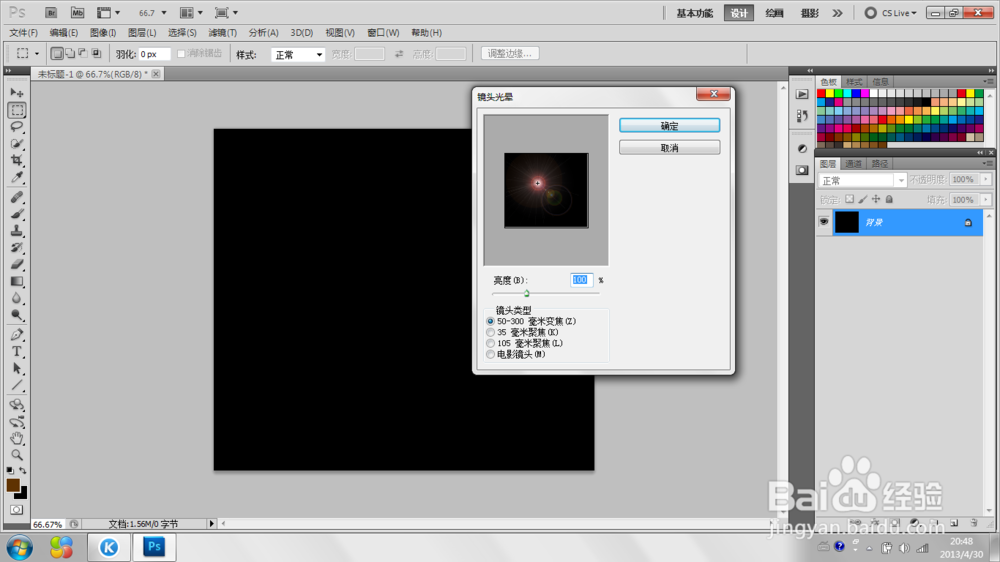Image resolution: width=1000 pixels, height=562 pixels.
Task: Select the 3D Rotate tool
Action: tap(17, 405)
